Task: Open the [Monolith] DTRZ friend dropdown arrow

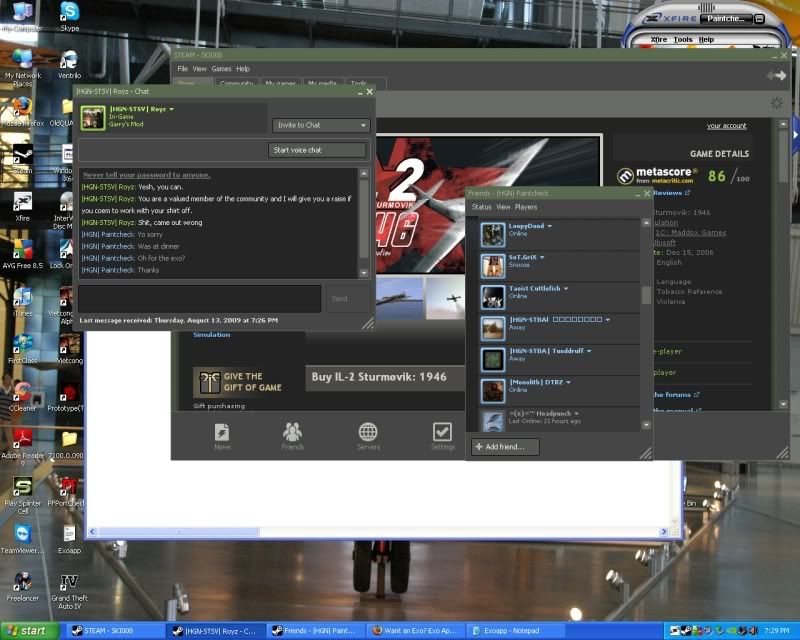Action: [x=568, y=382]
